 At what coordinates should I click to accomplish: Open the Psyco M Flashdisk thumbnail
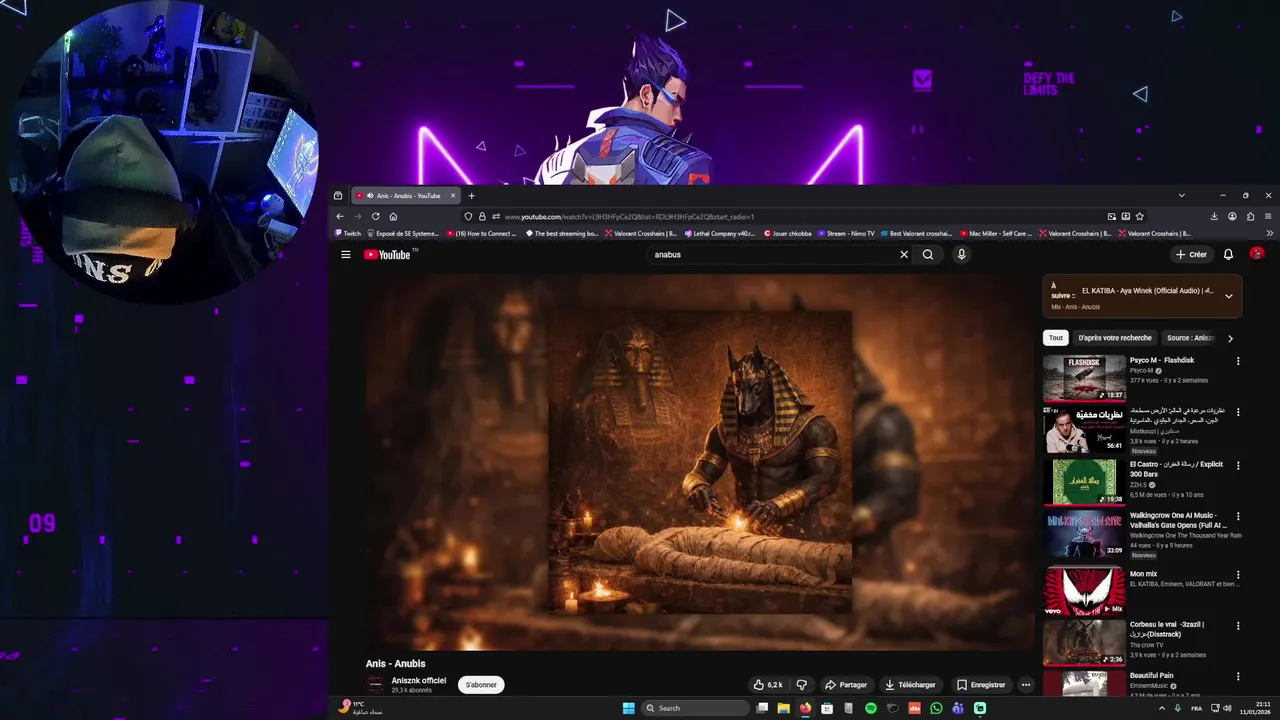1084,378
